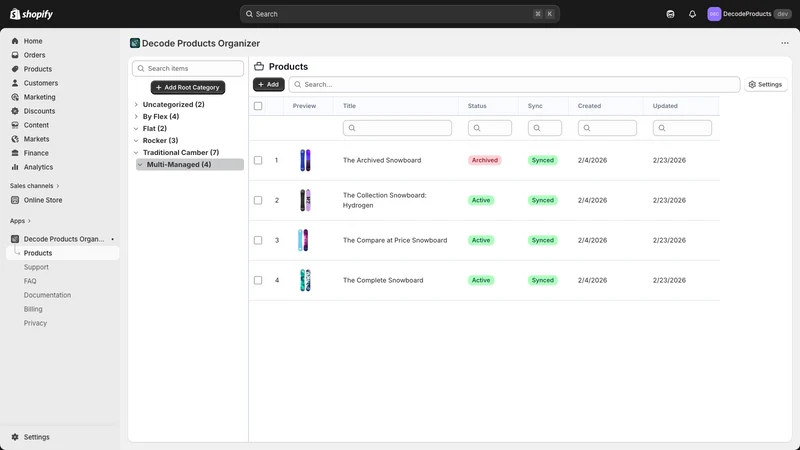Check the box for The Archived Snowboard

(258, 160)
